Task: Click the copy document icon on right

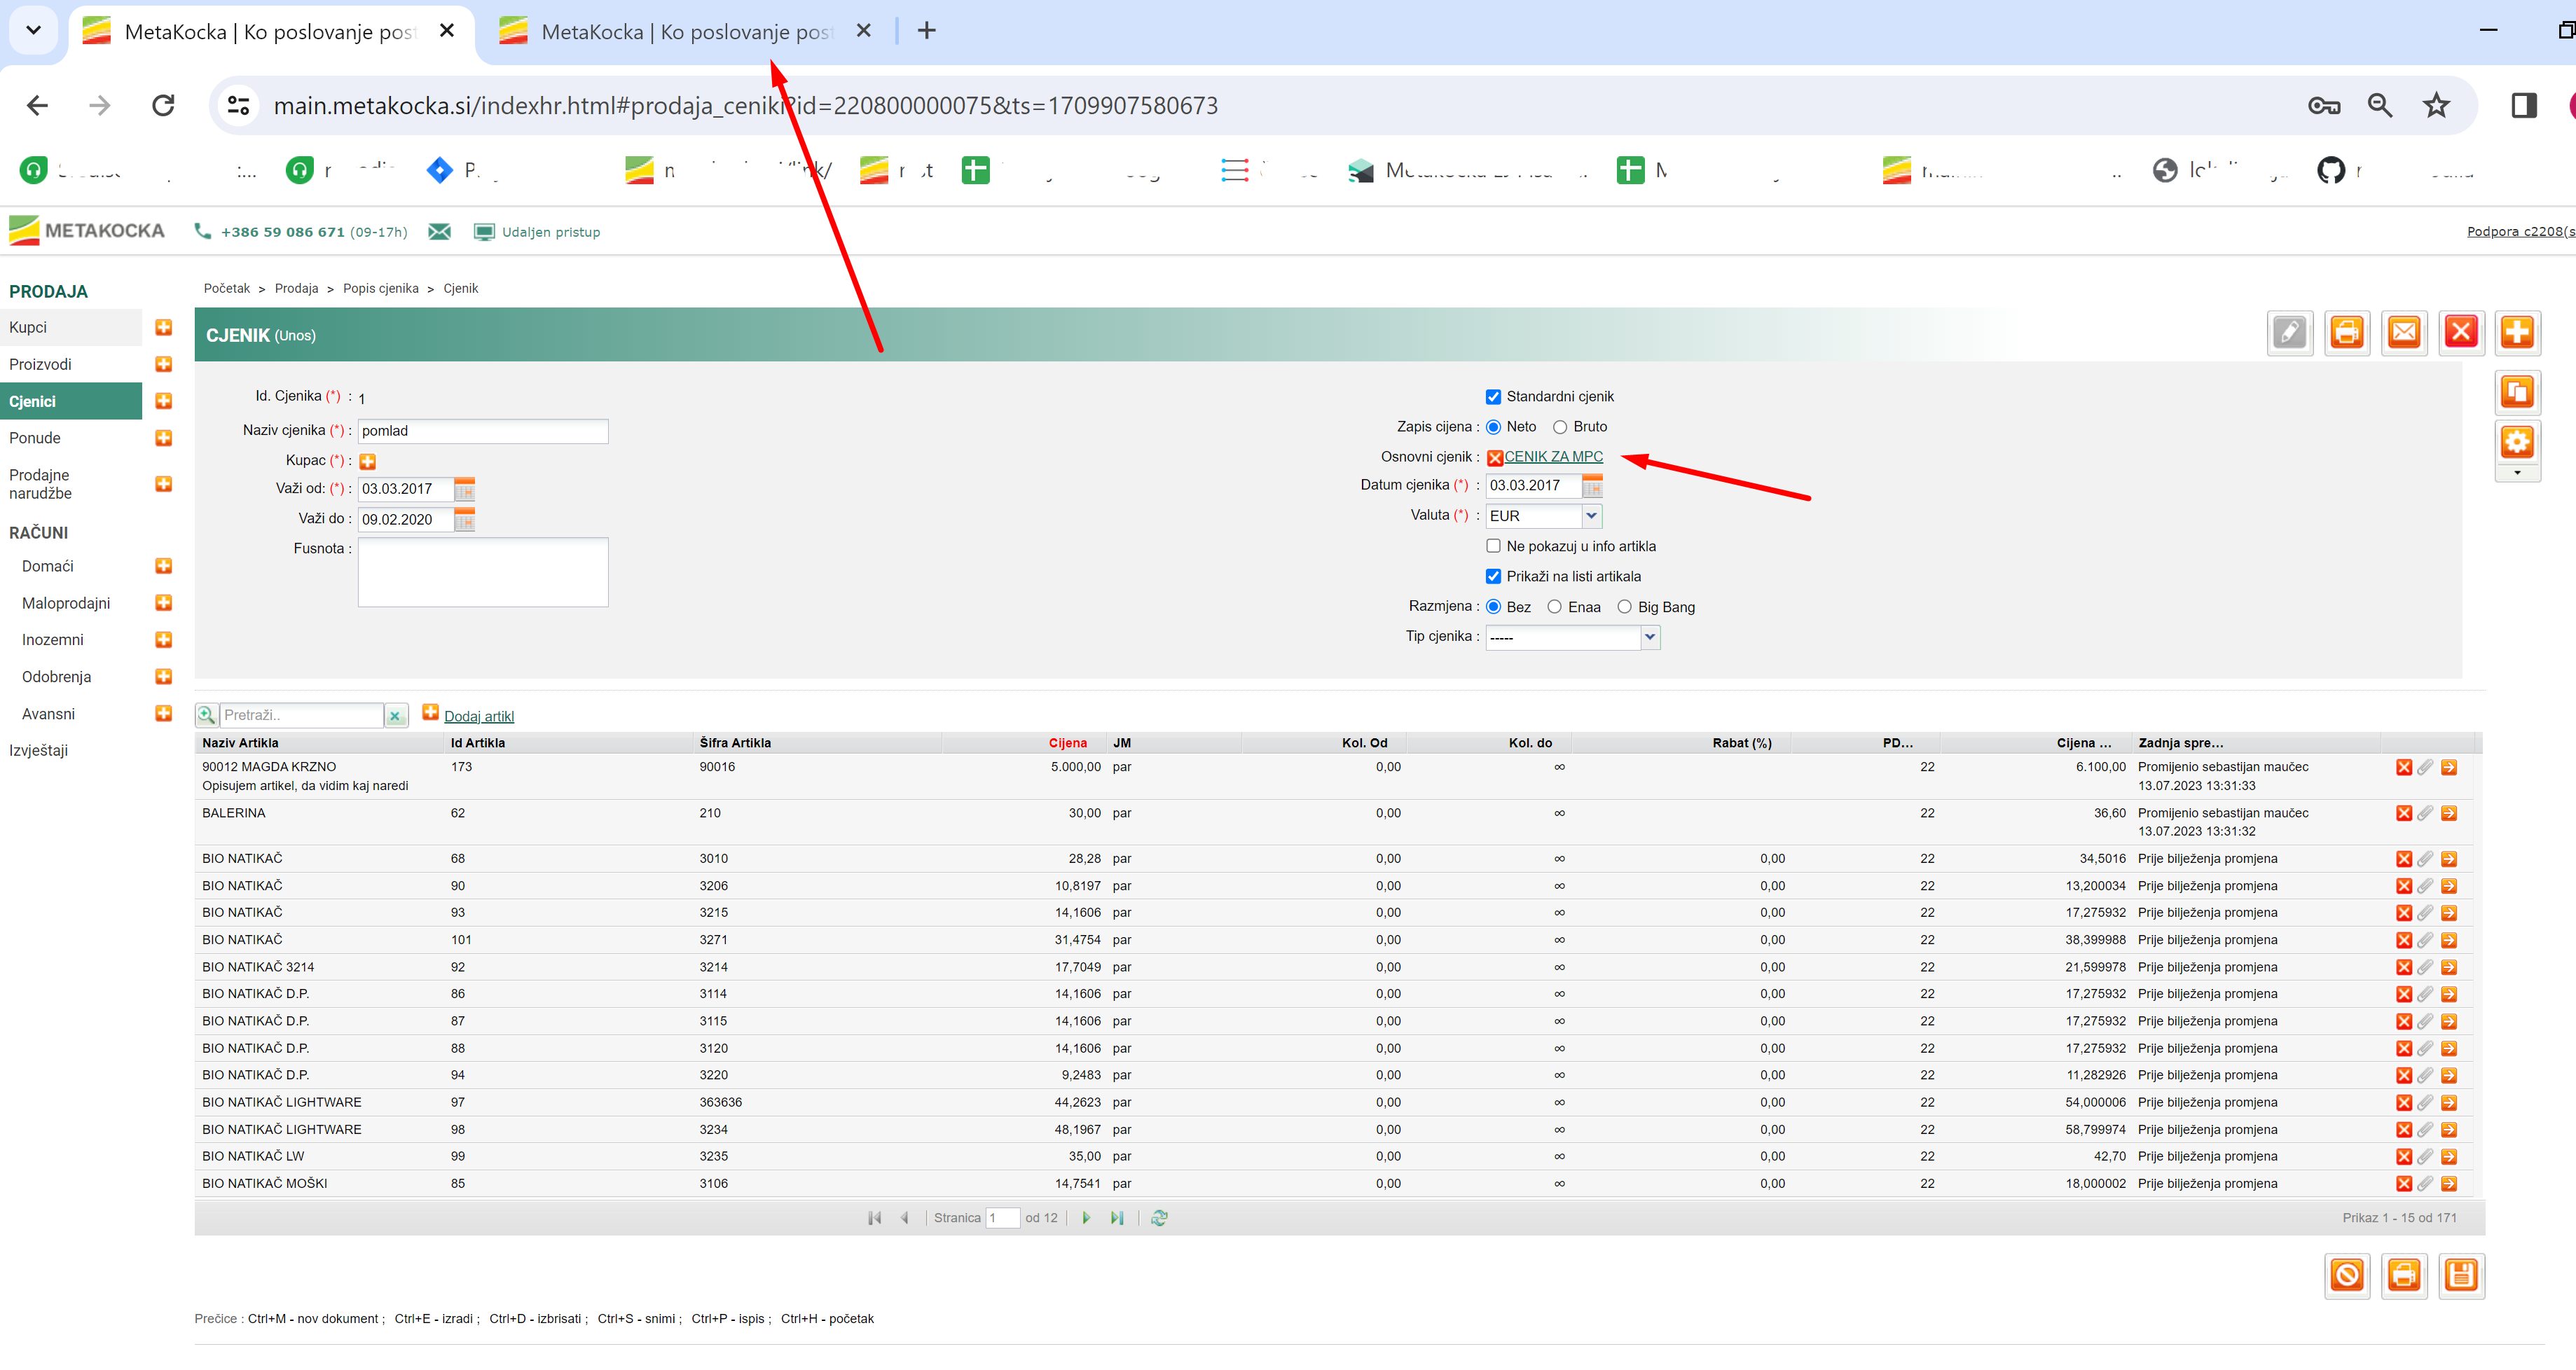Action: (2517, 391)
